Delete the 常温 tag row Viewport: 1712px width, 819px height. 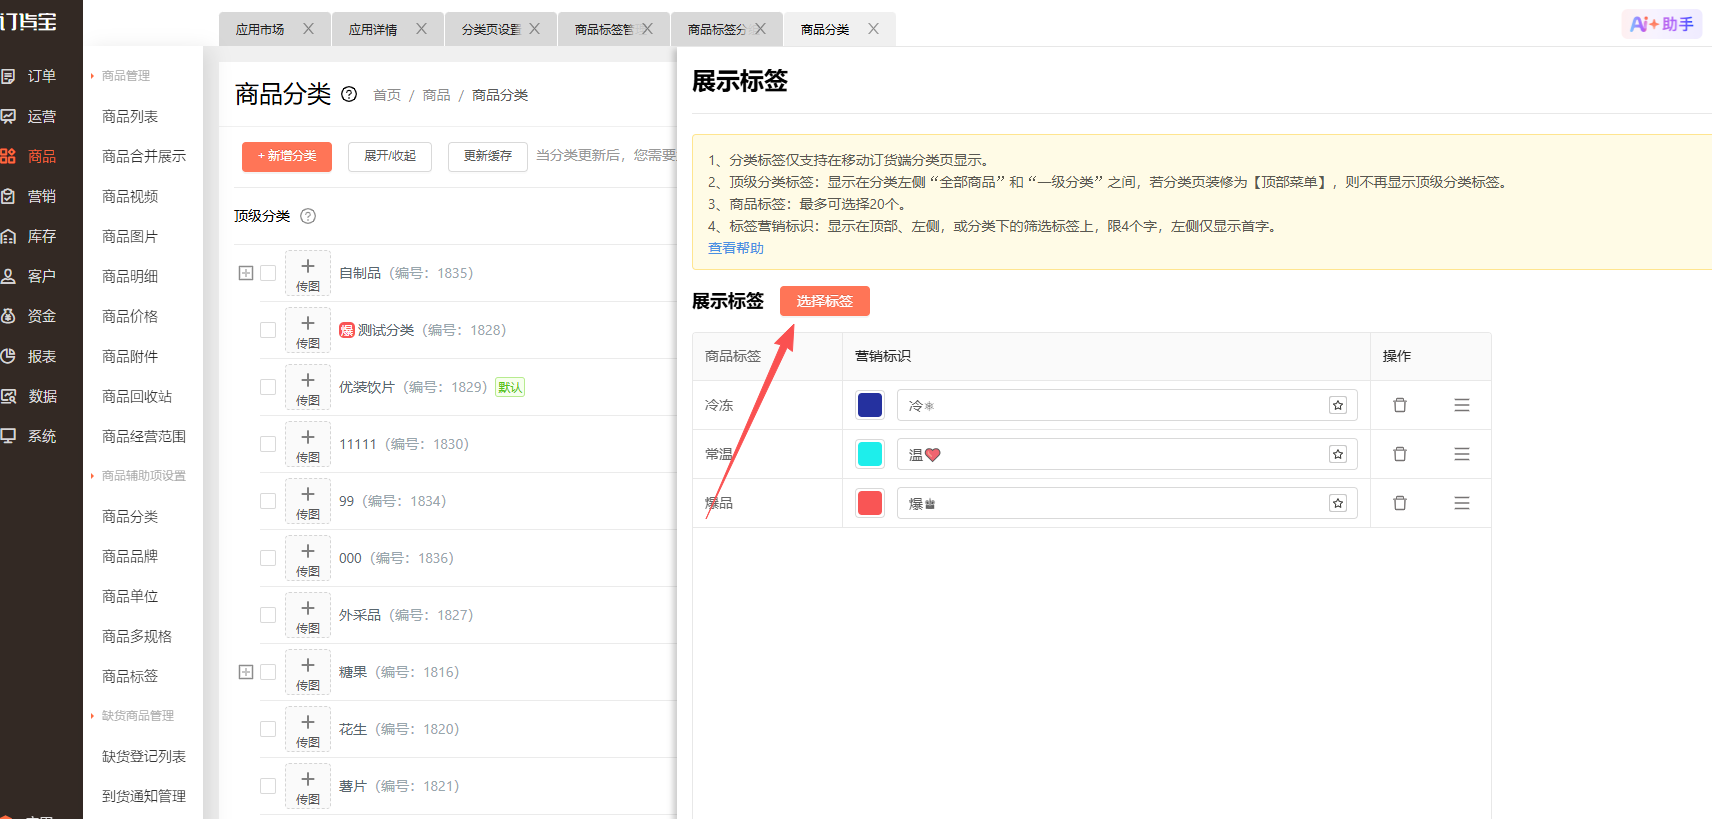point(1400,454)
